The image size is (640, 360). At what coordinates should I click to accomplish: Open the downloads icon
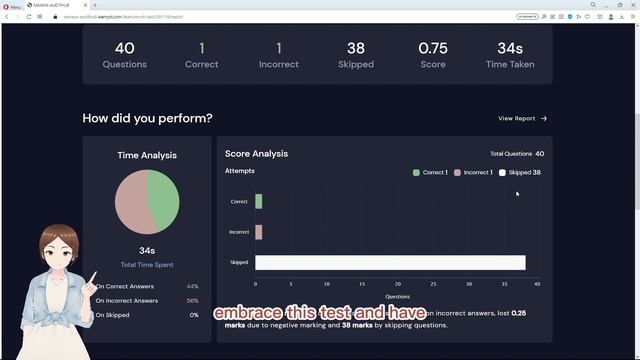pyautogui.click(x=622, y=17)
